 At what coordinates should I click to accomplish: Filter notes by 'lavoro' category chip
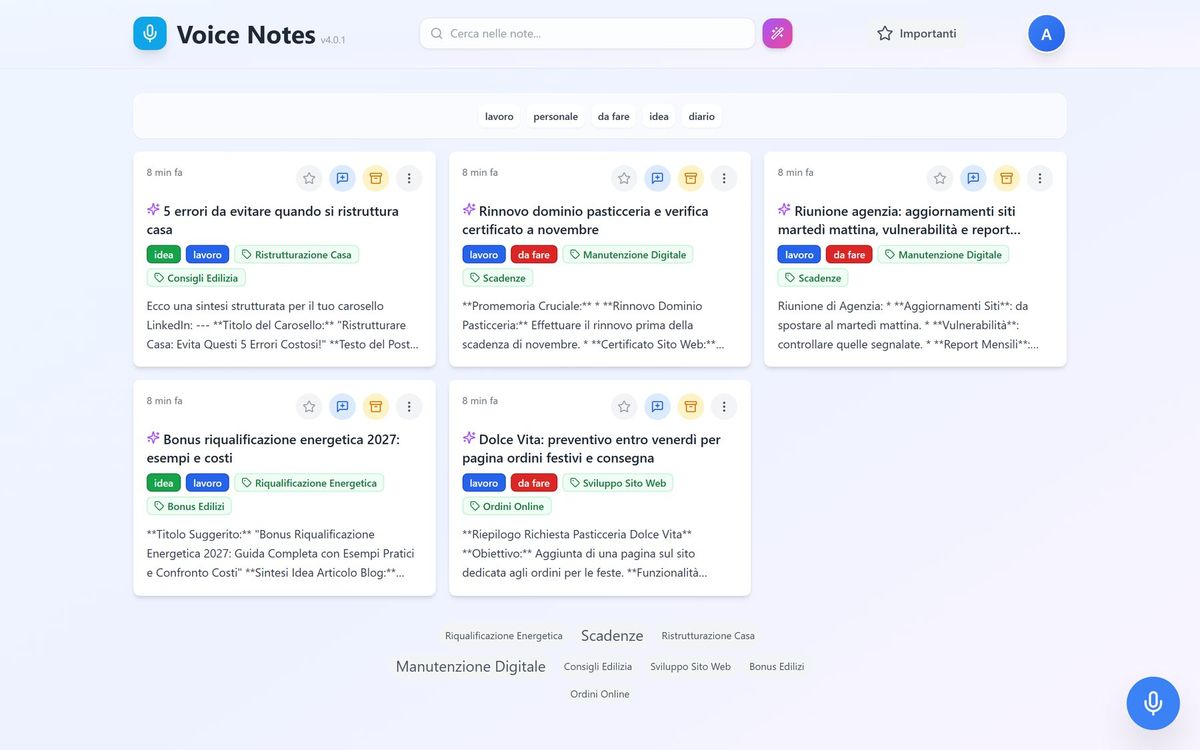[x=499, y=117]
